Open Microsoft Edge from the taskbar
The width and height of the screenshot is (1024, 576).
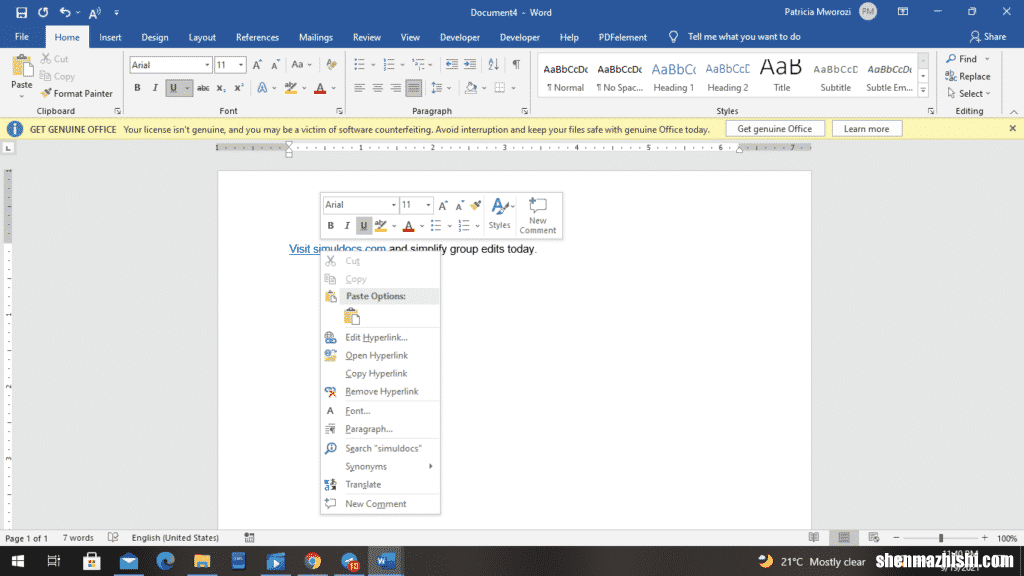pos(165,561)
